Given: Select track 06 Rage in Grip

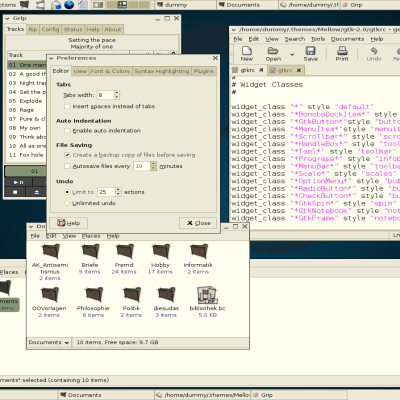Looking at the screenshot, I should click(x=27, y=110).
